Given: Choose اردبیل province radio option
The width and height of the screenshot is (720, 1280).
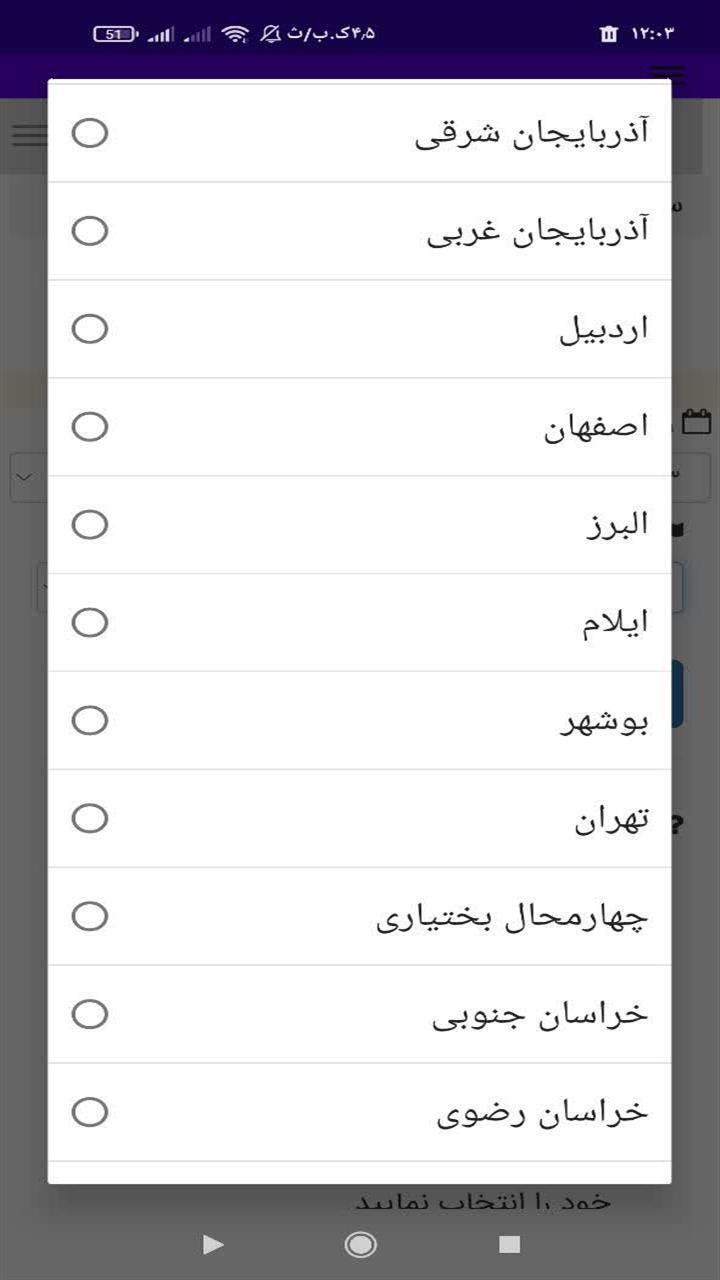Looking at the screenshot, I should (90, 329).
